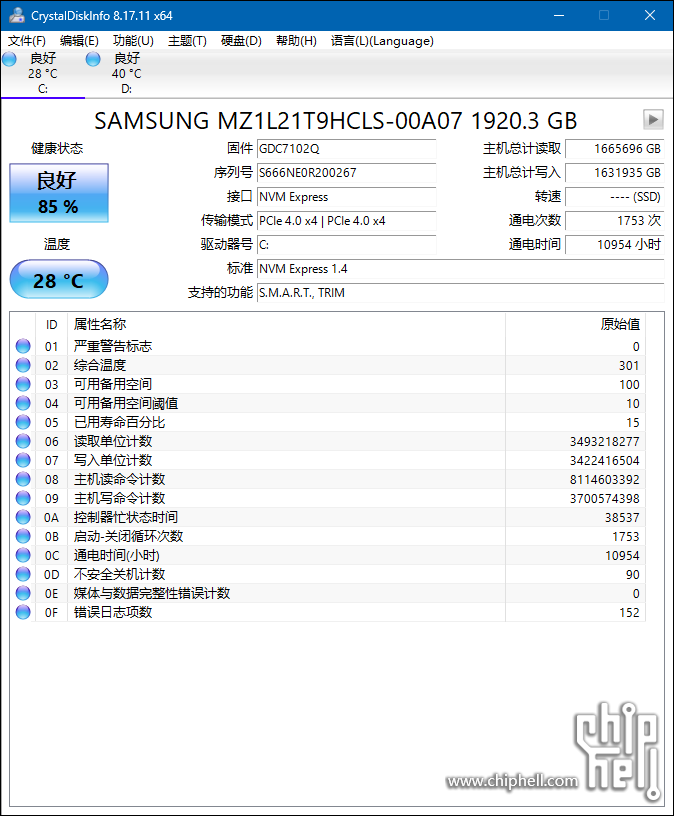
Task: Click the features field S.M.A.R.T., TRIM
Action: (x=461, y=292)
